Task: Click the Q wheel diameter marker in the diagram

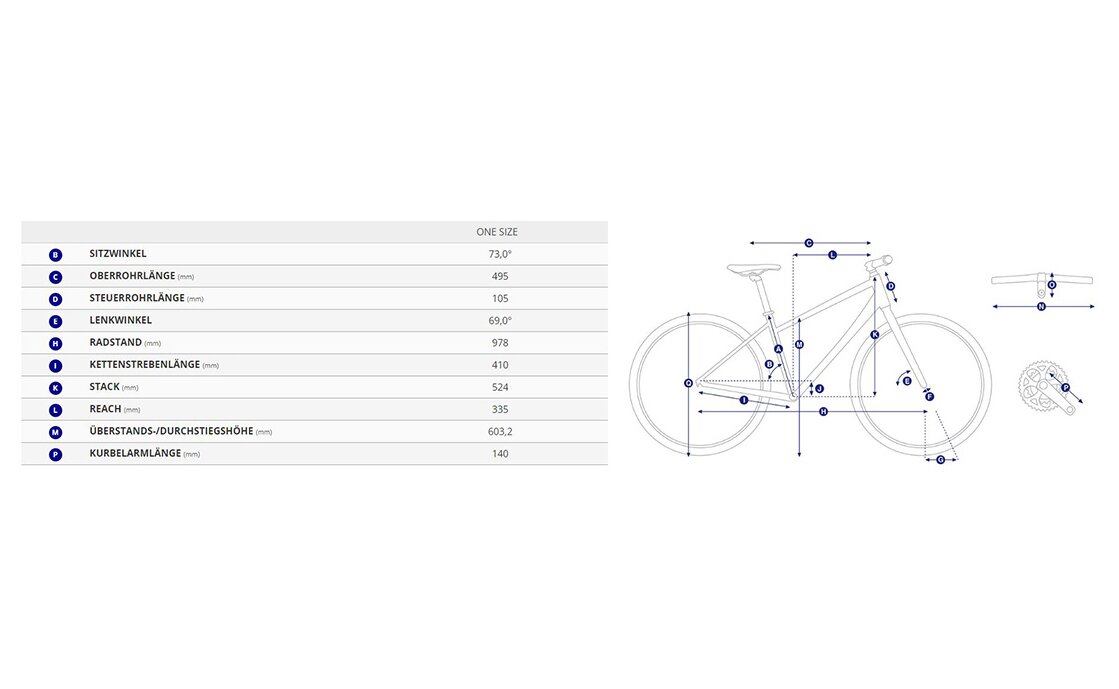Action: 688,383
